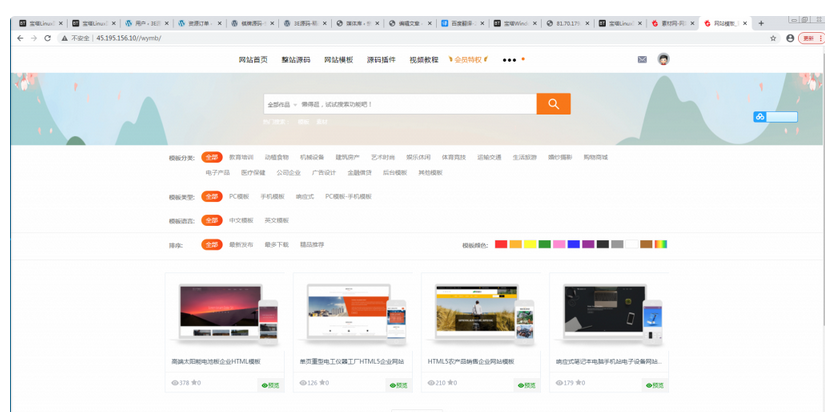Click the browser forward arrow
Viewport: 825px width, 412px height.
[34, 38]
